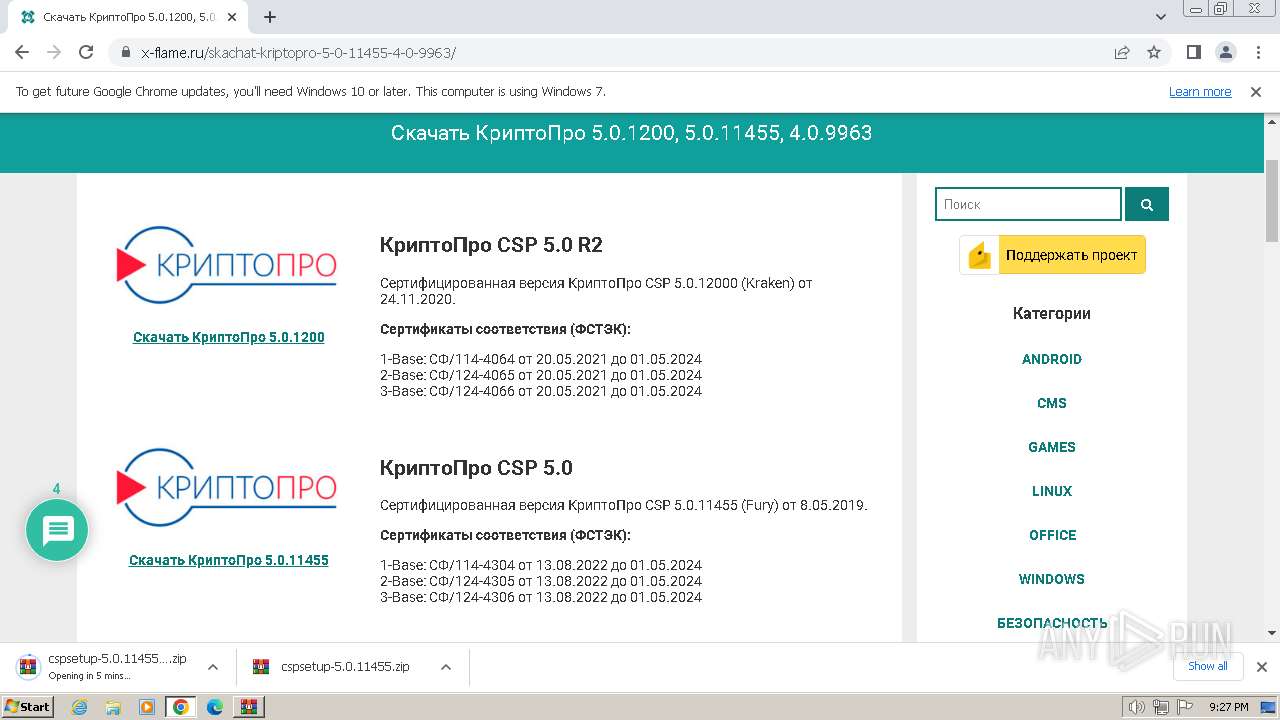Click the Поиск search field
The height and width of the screenshot is (720, 1280).
(x=1028, y=204)
